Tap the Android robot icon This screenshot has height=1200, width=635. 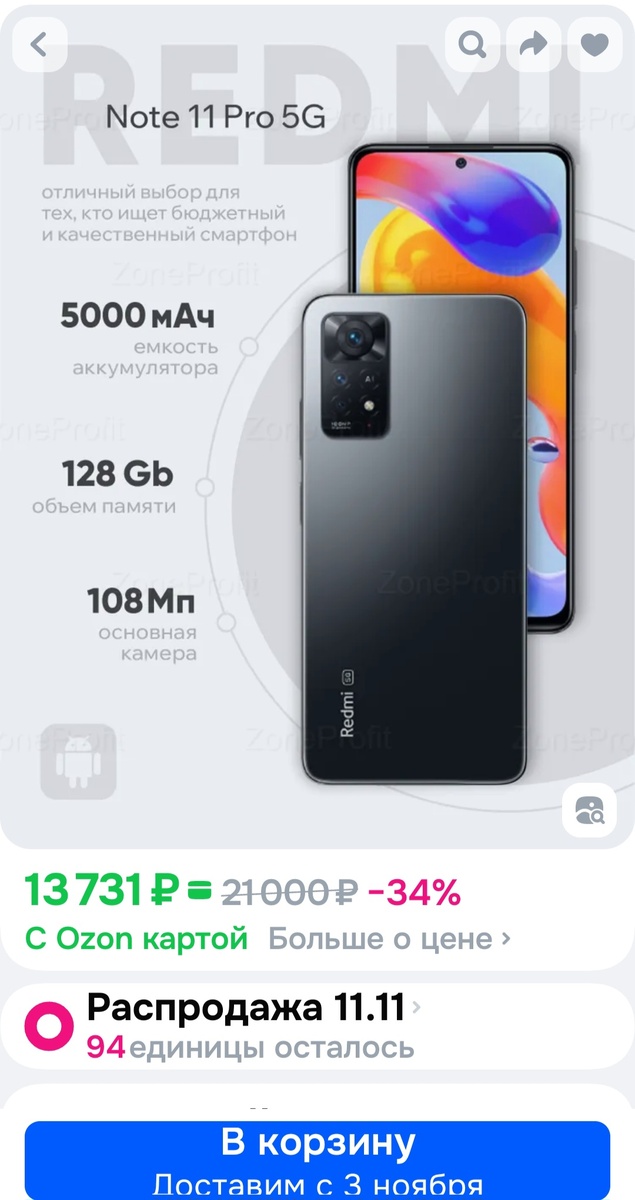78,762
